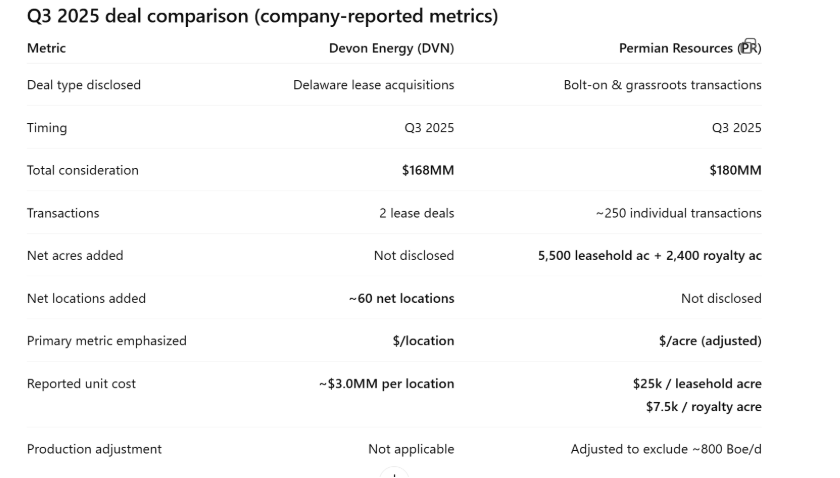Select the '~250 individual transactions' cell
Screen dimensions: 840x478
click(678, 213)
